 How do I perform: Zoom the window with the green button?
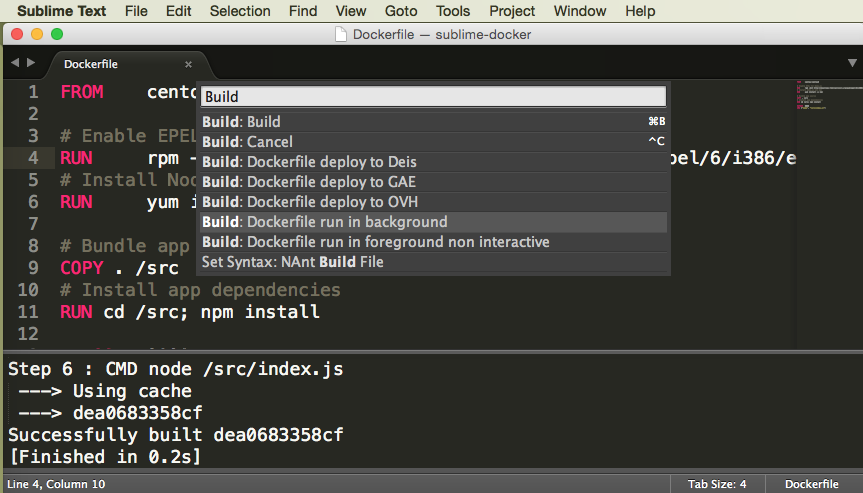[x=57, y=34]
